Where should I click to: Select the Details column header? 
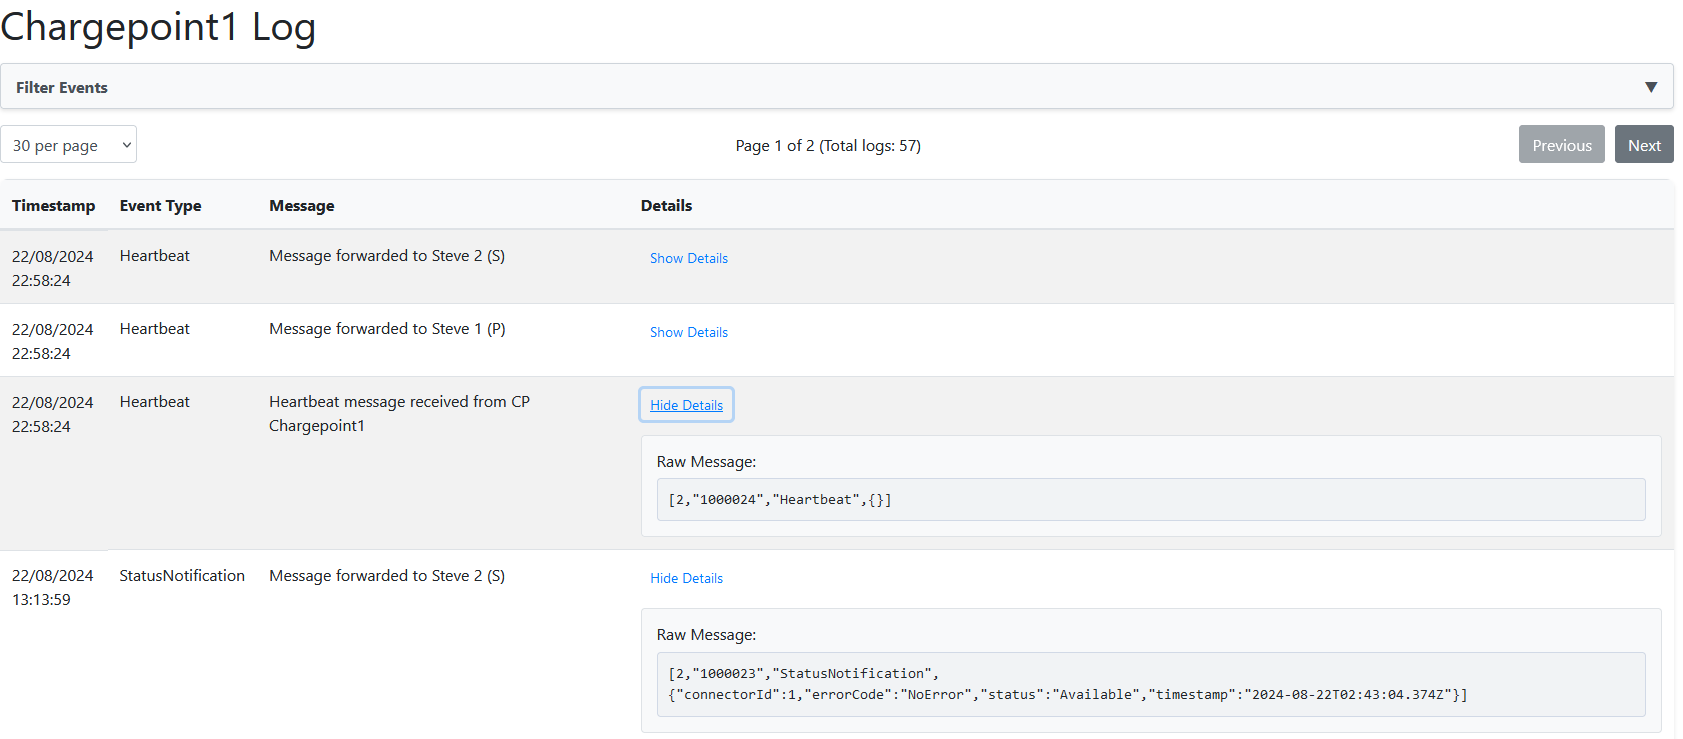click(x=667, y=205)
